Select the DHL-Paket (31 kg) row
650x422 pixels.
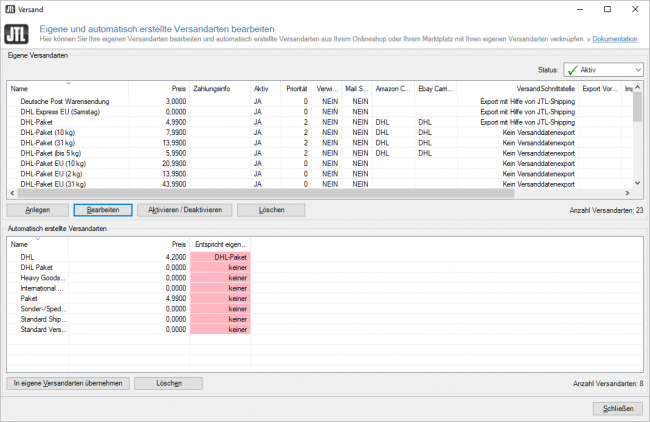pos(320,143)
